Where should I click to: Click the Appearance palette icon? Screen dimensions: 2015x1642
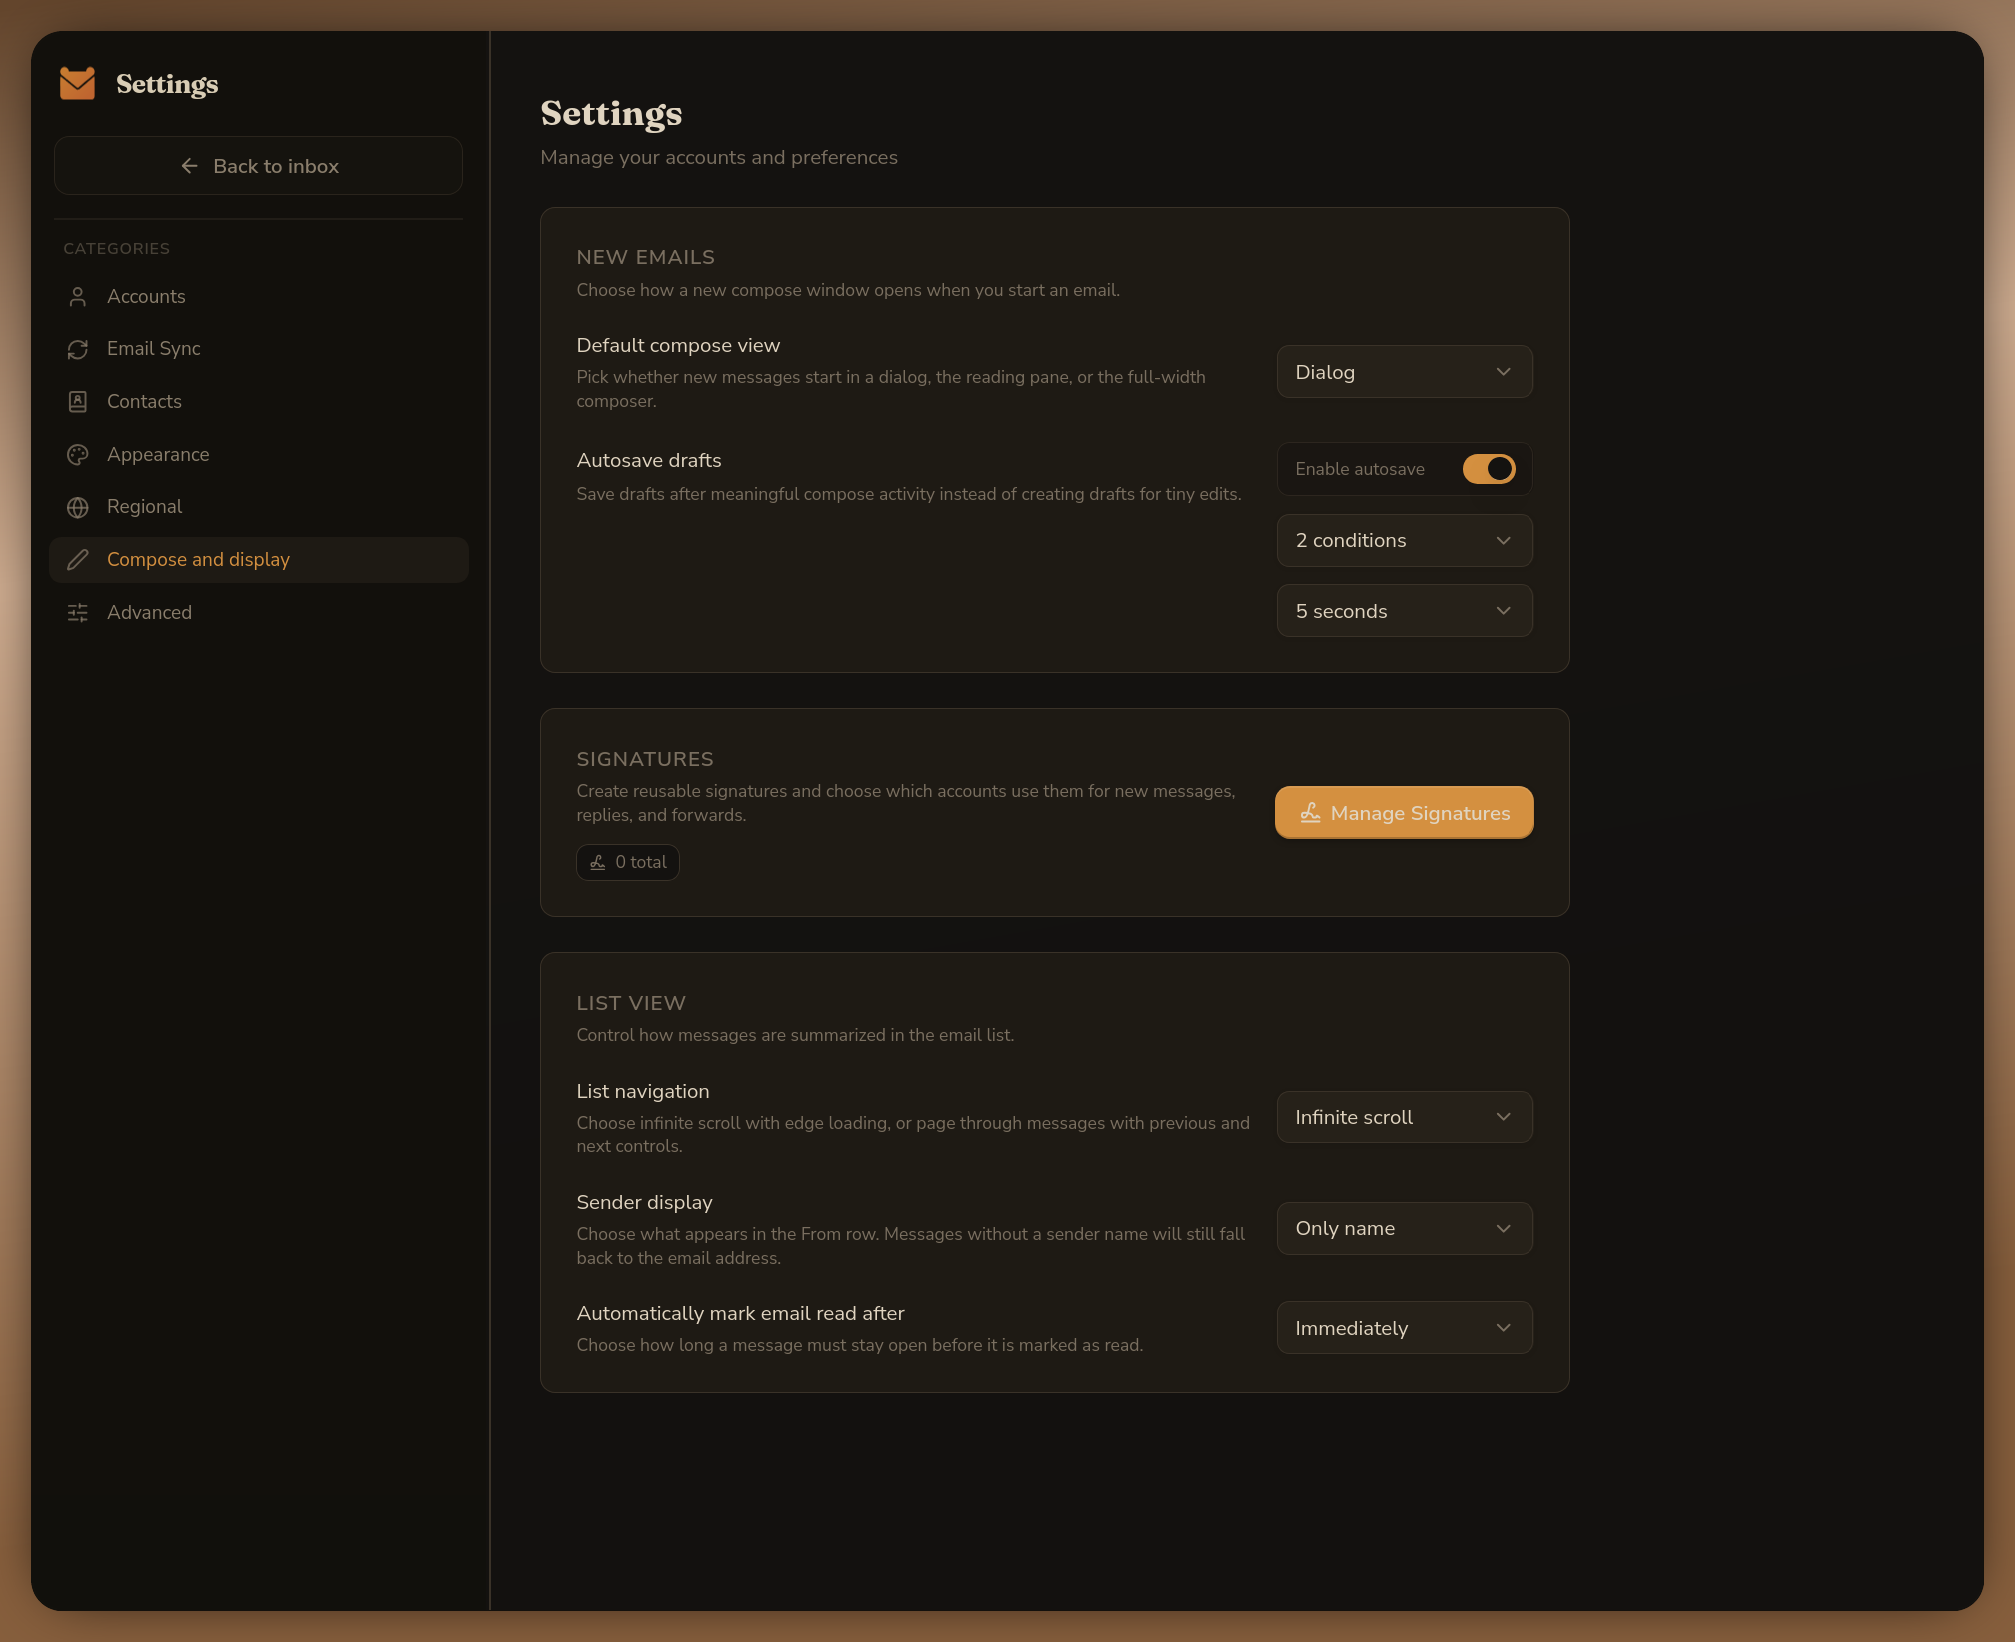pos(78,455)
